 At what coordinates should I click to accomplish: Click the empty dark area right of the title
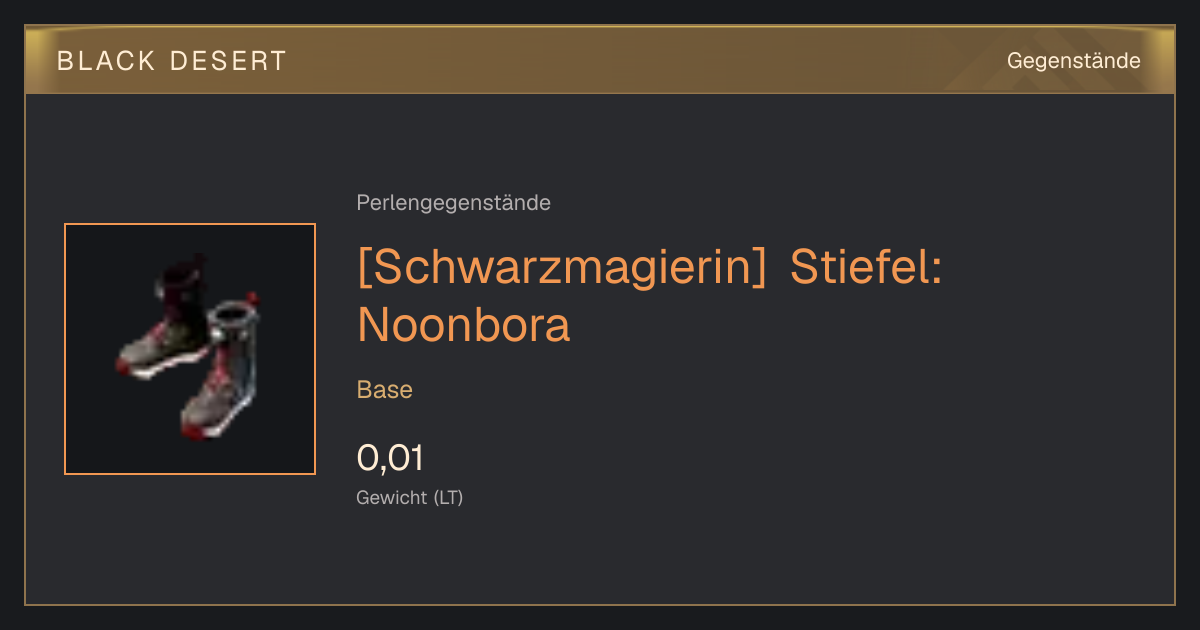(1060, 295)
